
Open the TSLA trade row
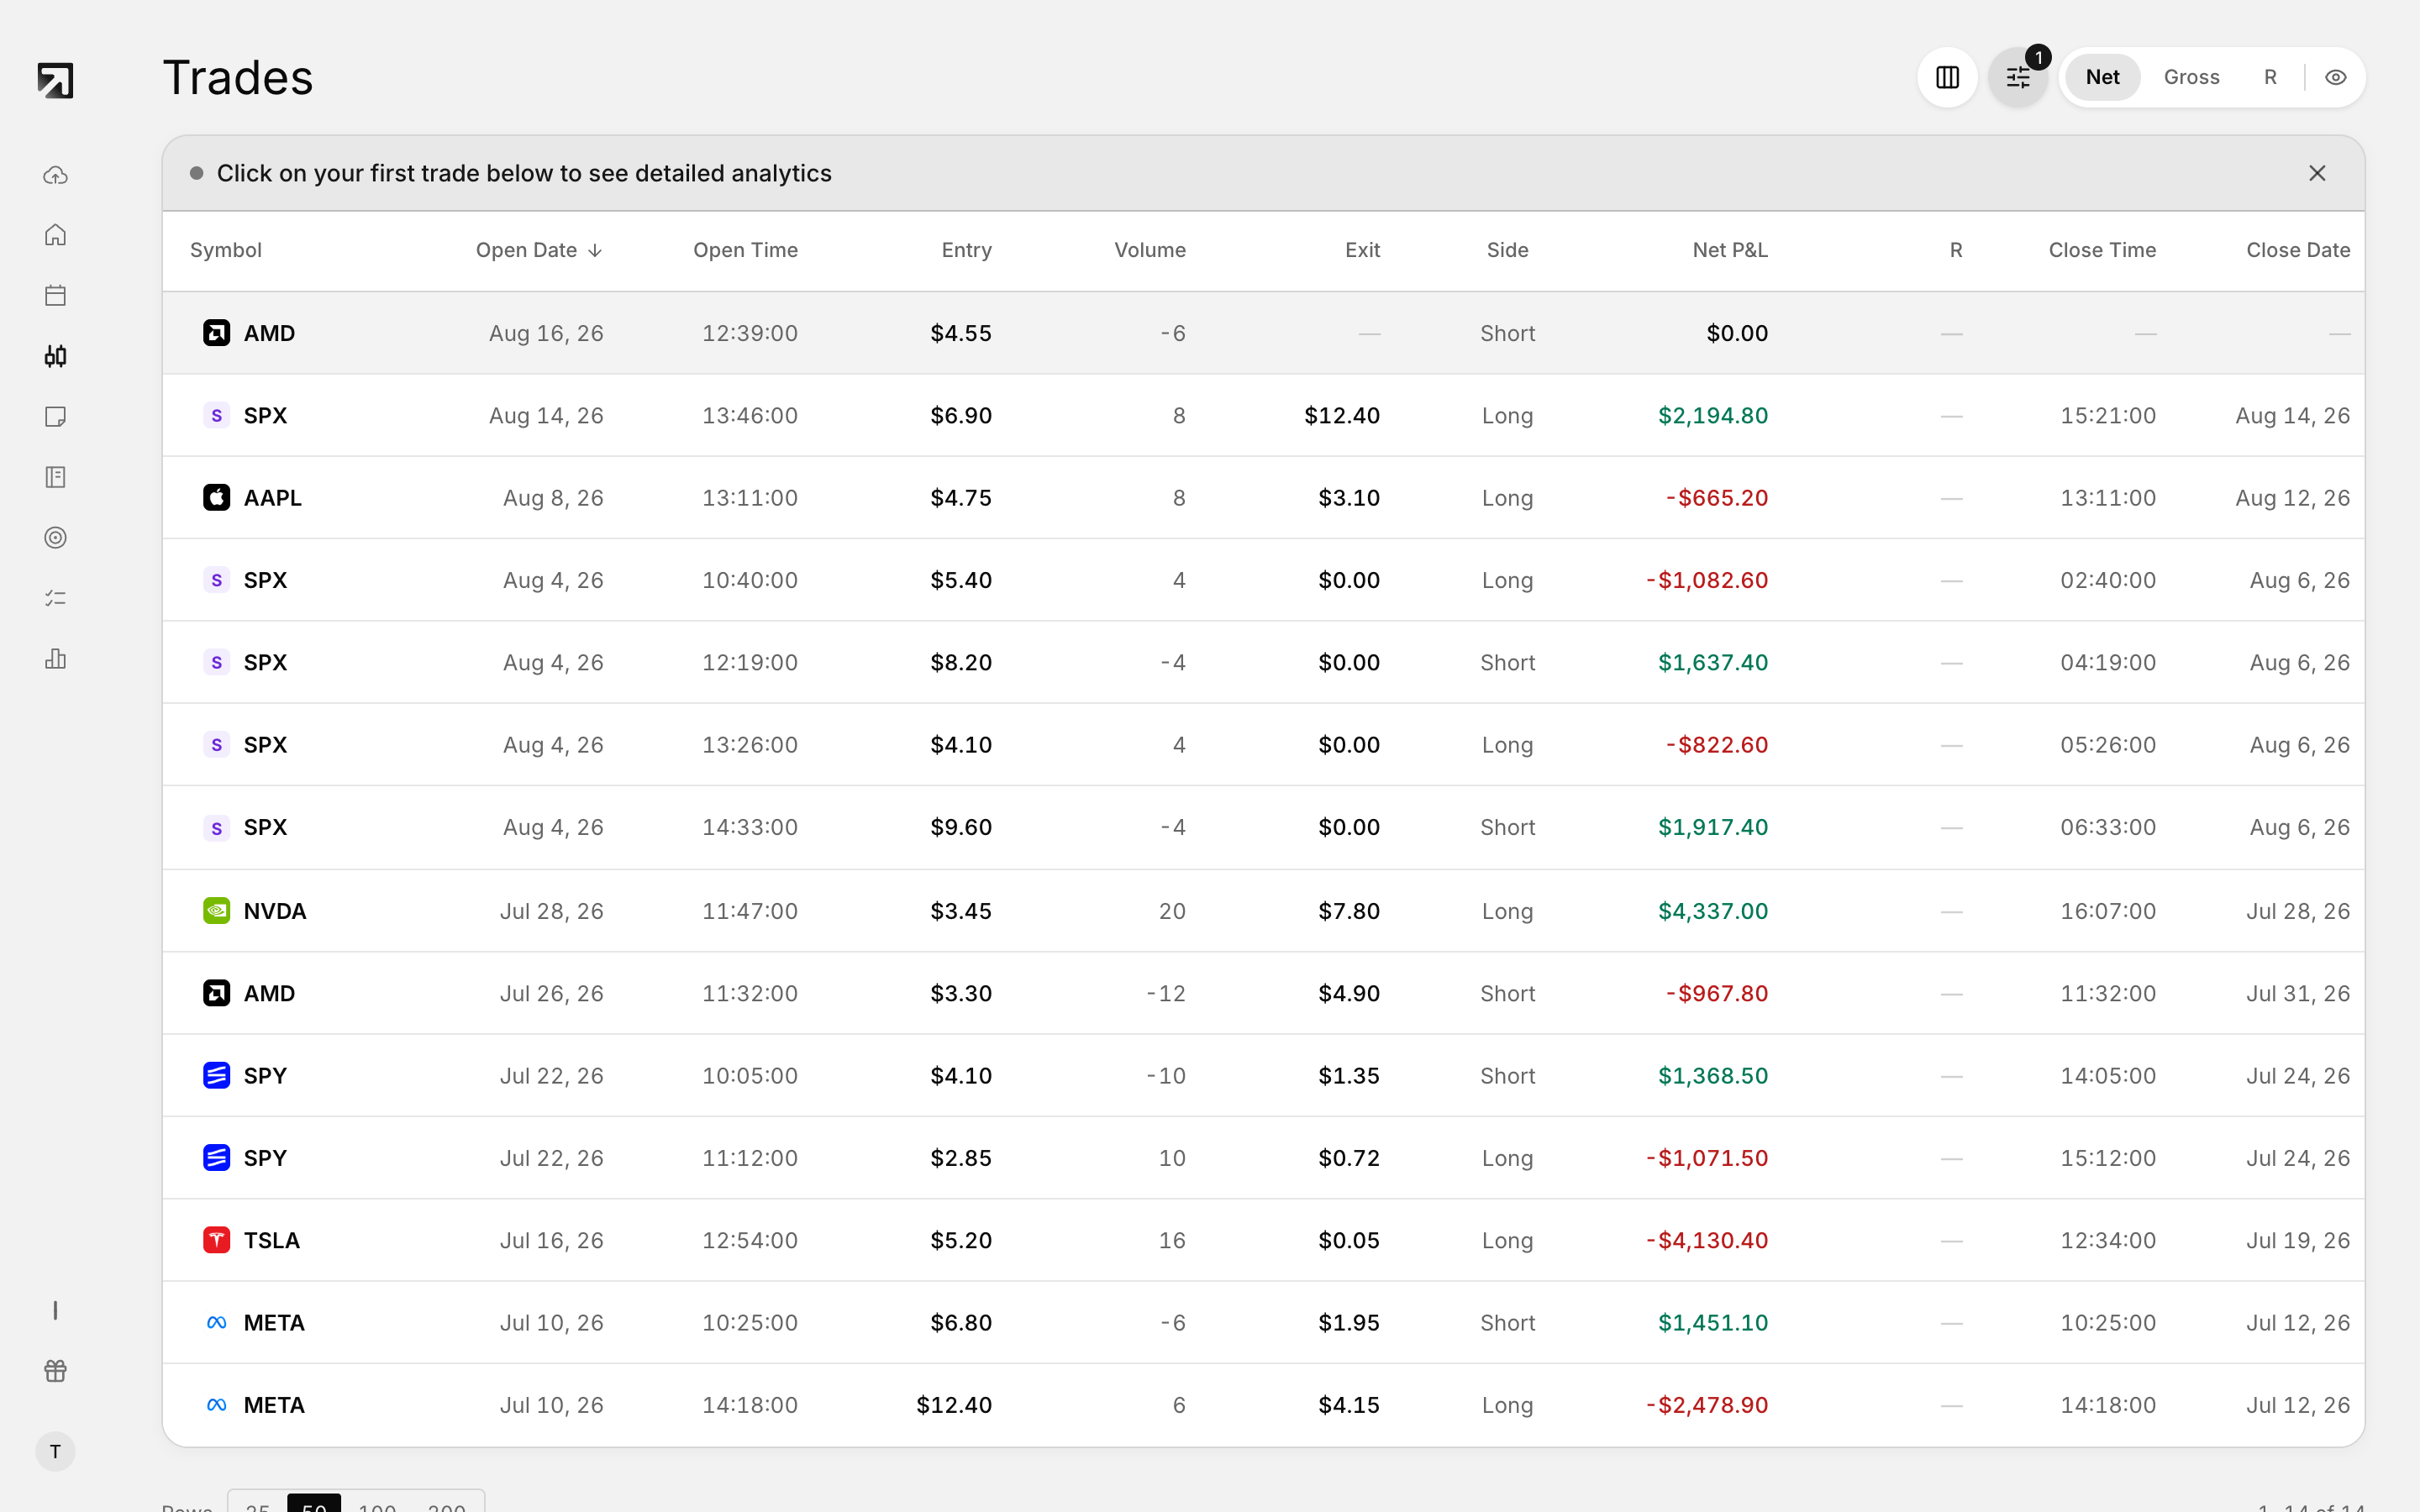click(x=1263, y=1240)
